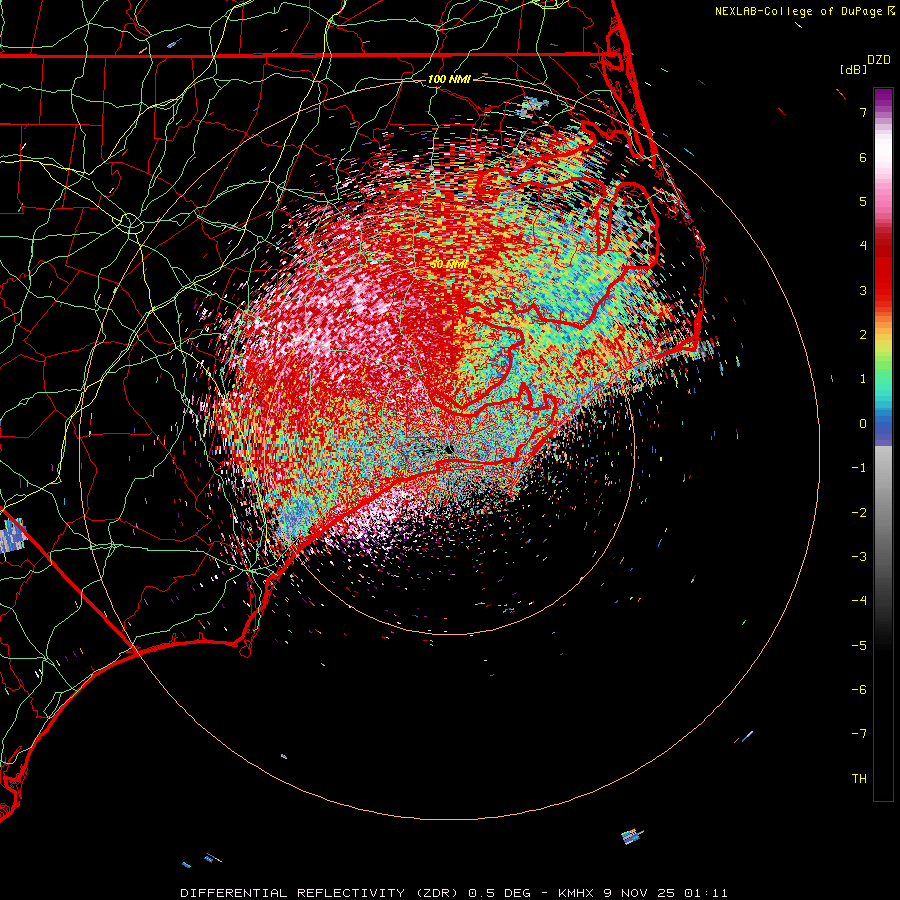Image resolution: width=900 pixels, height=900 pixels.
Task: Select the -4 value on the scale
Action: (x=859, y=601)
